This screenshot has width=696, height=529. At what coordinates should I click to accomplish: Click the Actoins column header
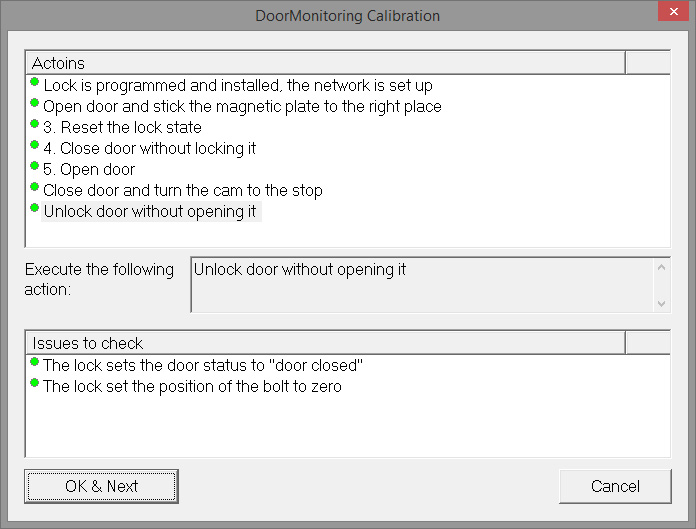coord(325,63)
